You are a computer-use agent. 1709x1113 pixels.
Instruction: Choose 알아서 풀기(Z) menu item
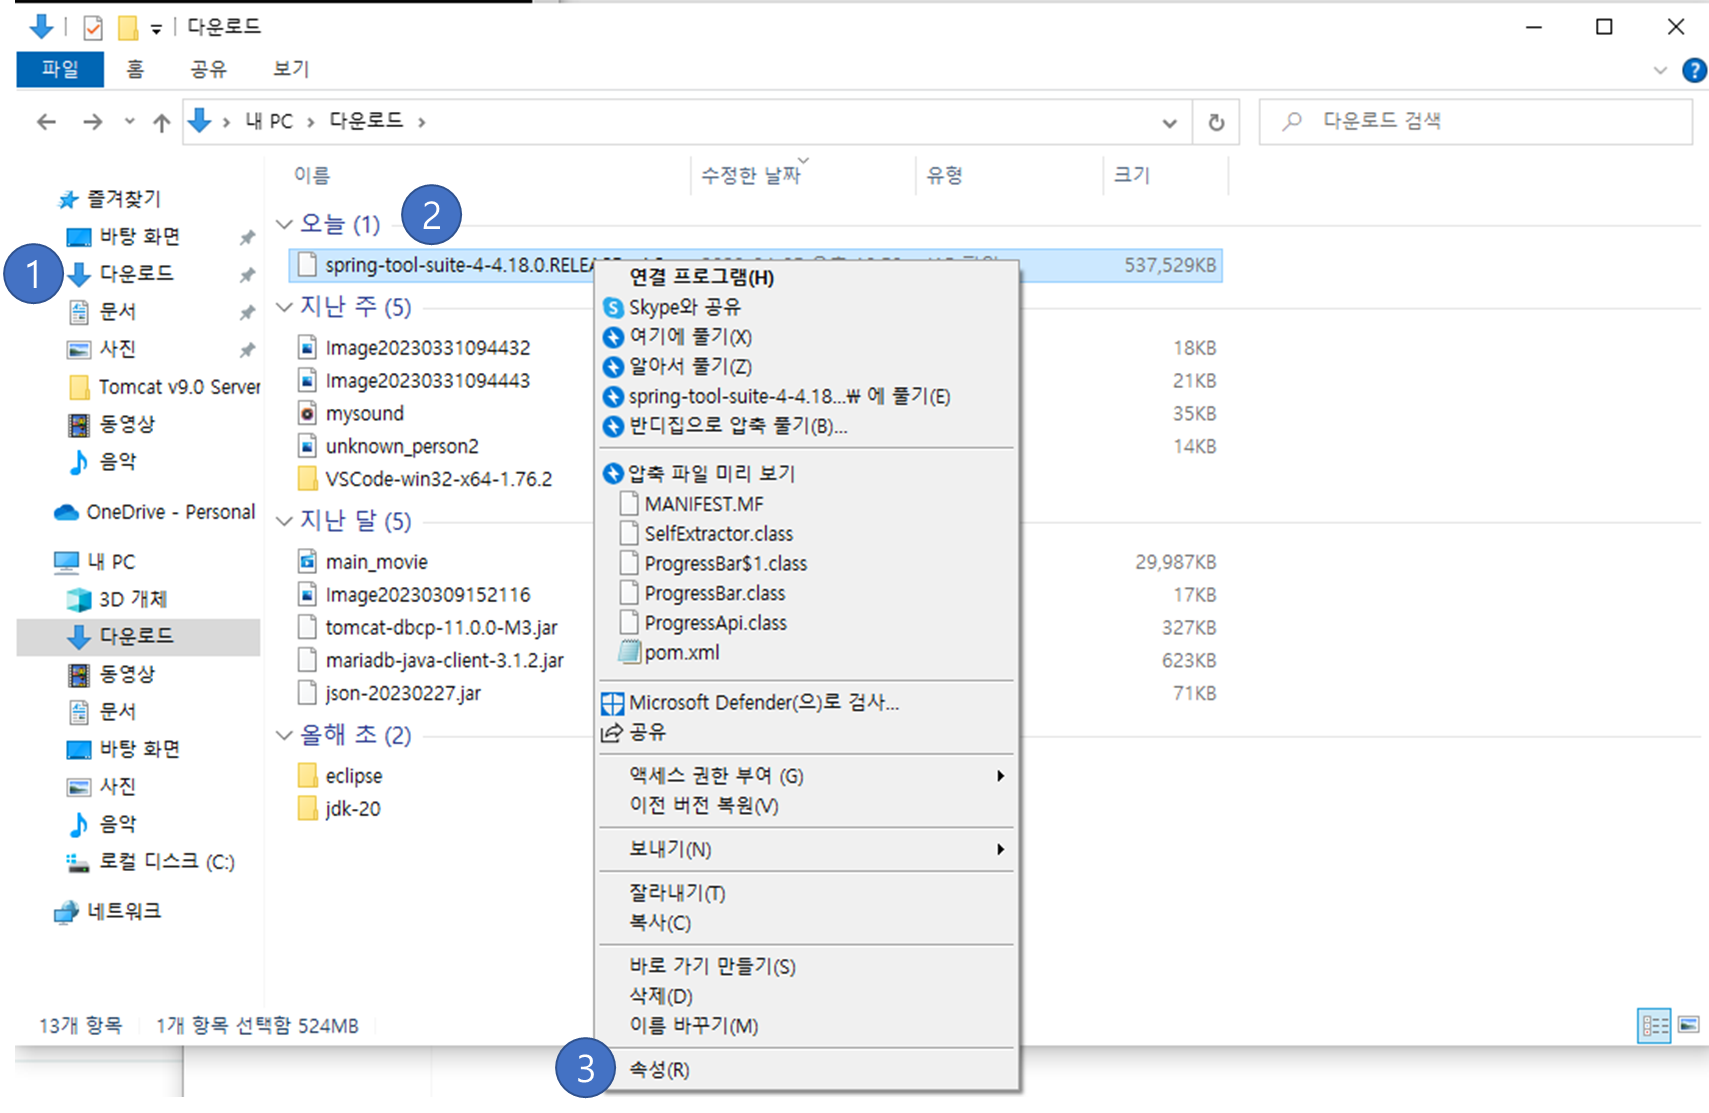coord(806,367)
